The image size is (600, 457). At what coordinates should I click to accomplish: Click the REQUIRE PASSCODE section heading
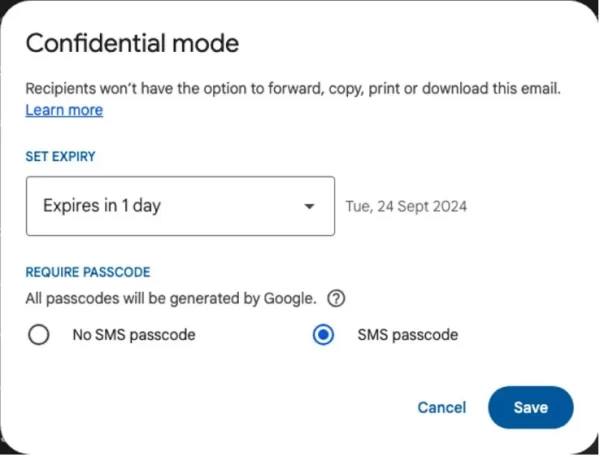tap(88, 272)
